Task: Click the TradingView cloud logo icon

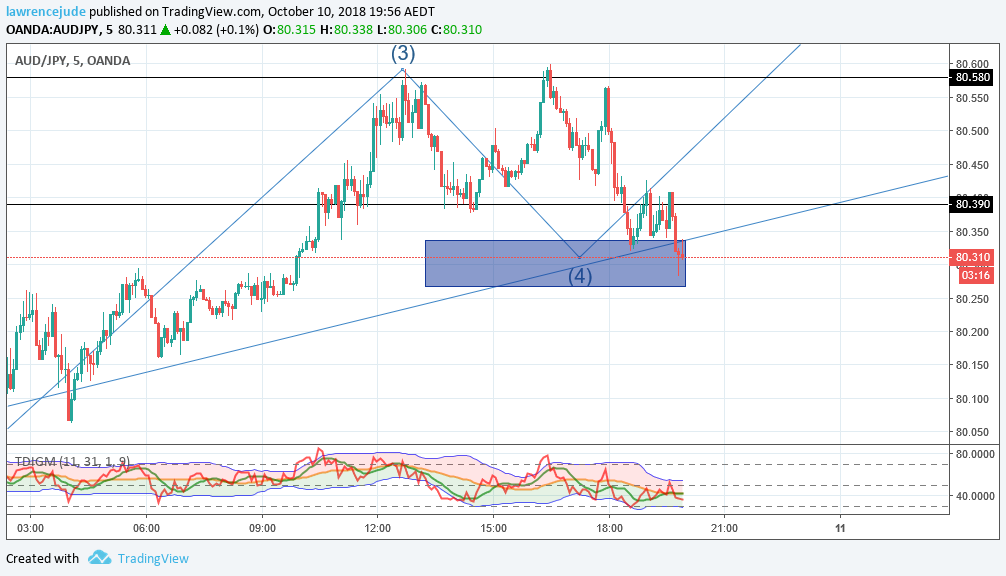Action: point(99,557)
